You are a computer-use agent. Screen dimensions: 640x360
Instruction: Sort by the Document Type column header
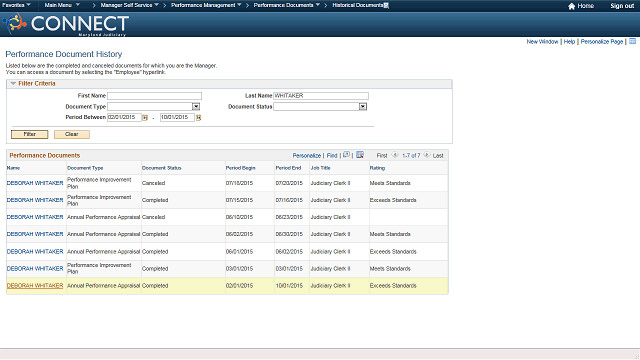point(85,168)
